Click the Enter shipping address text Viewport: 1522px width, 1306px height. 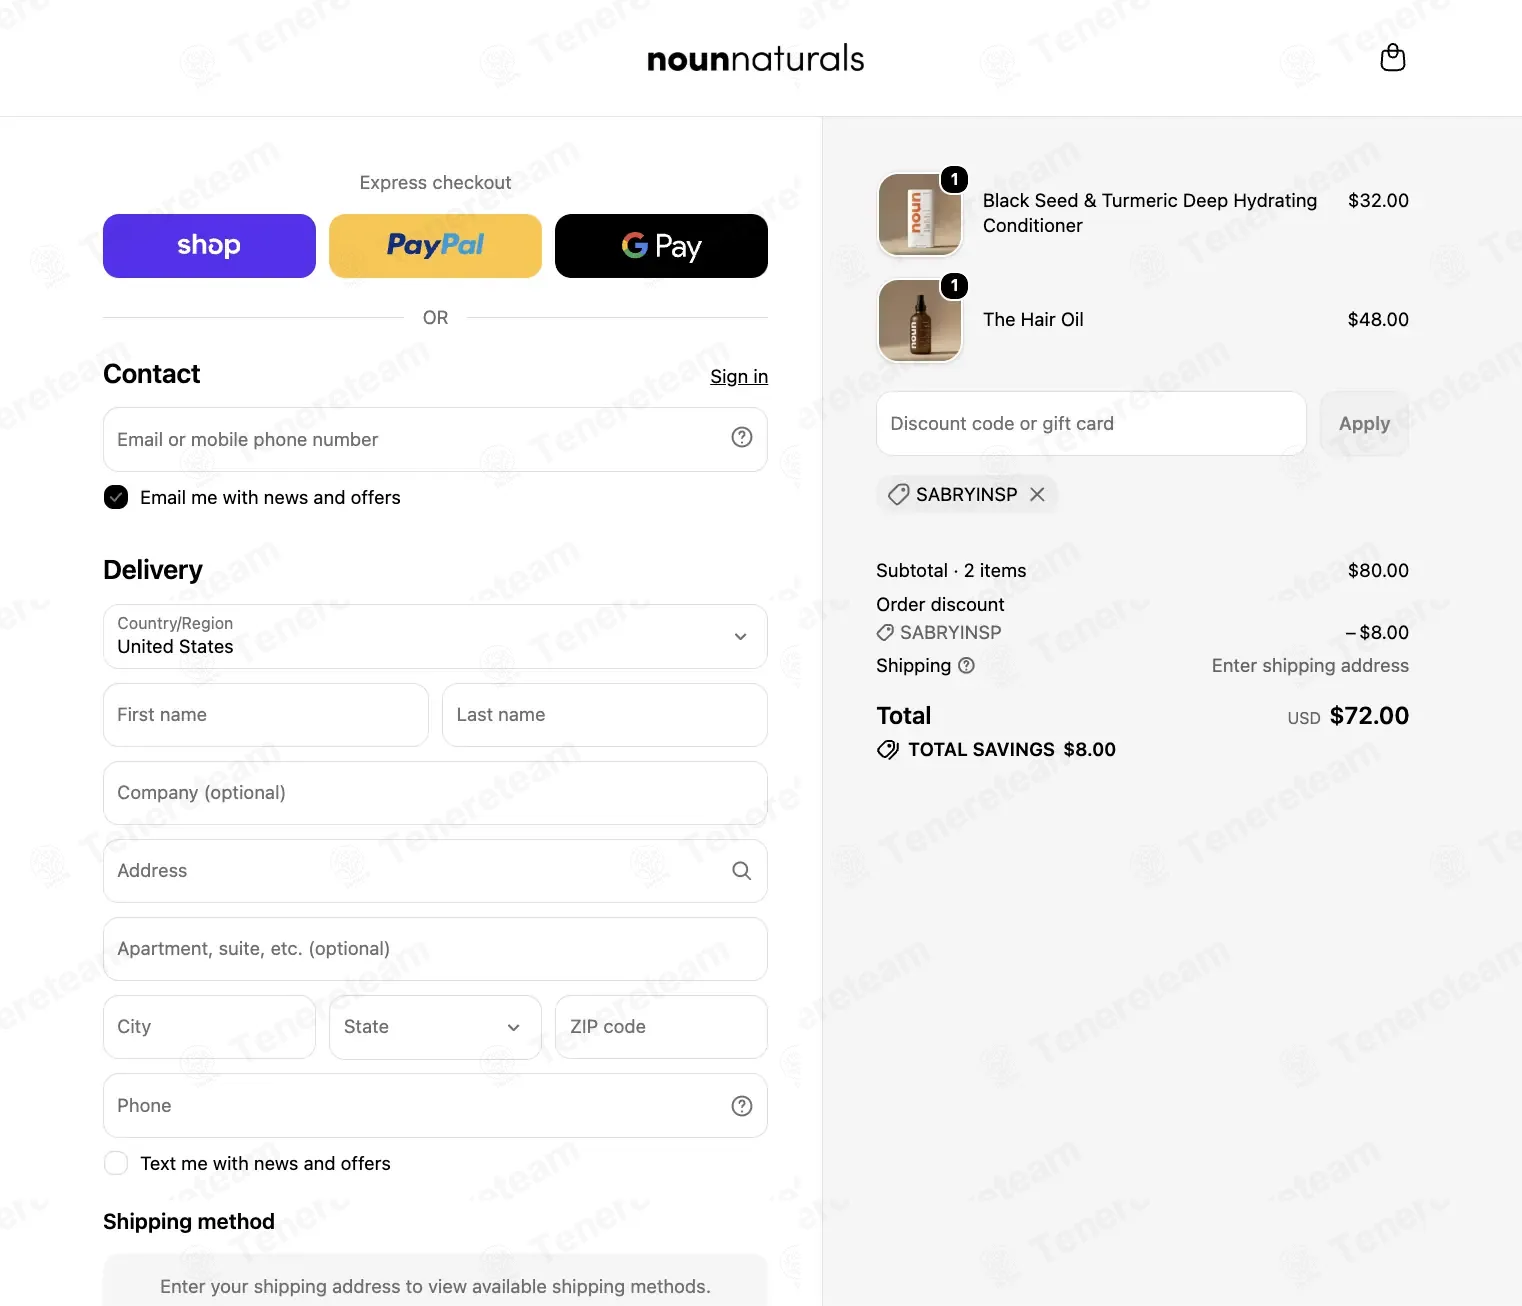click(x=1310, y=666)
